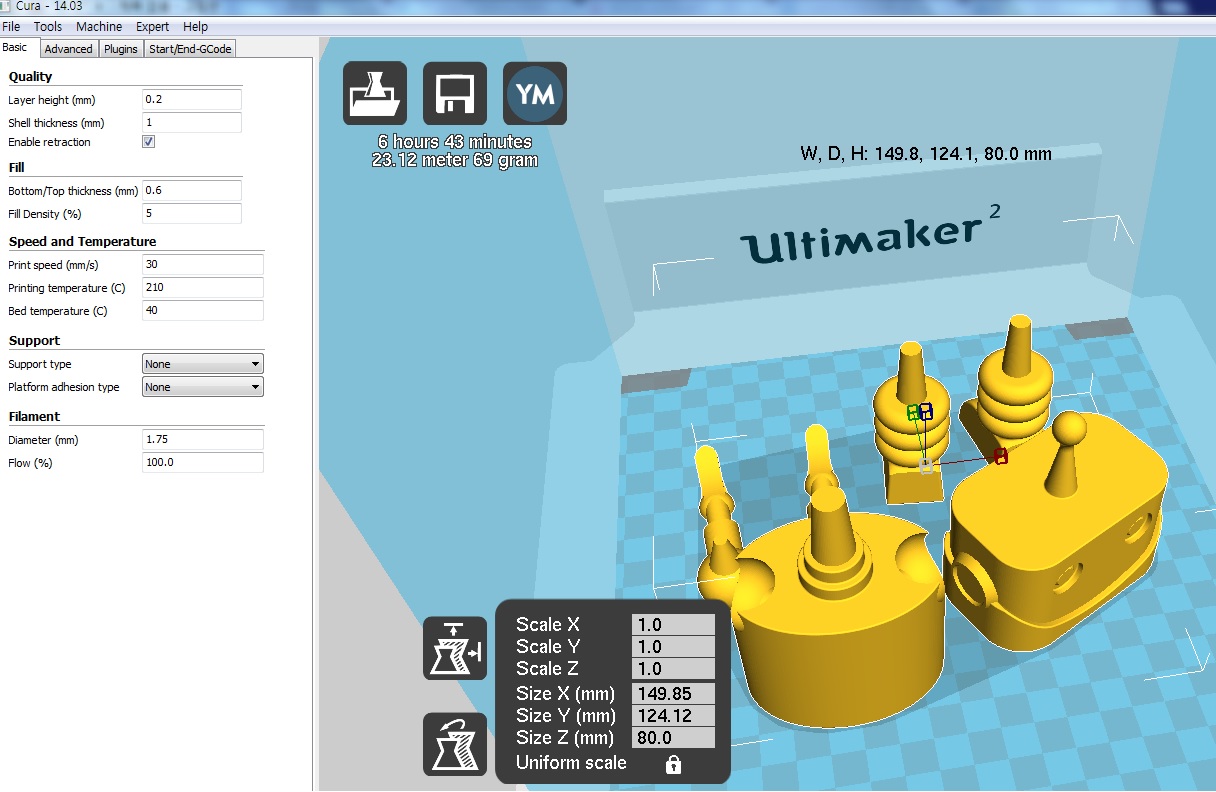1216x792 pixels.
Task: Click the Layer height input field
Action: (192, 100)
